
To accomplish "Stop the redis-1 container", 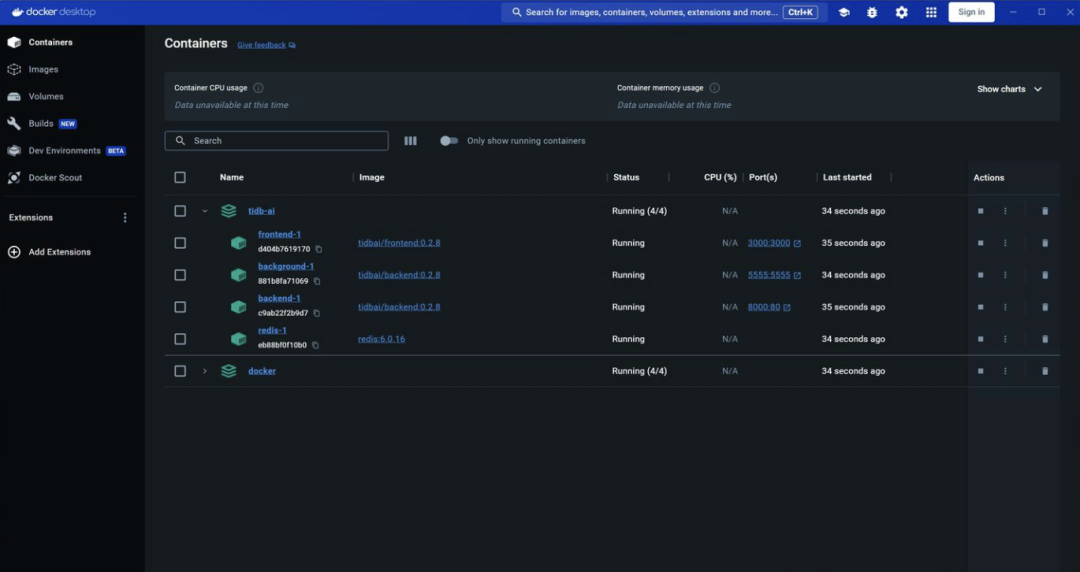I will click(x=981, y=339).
